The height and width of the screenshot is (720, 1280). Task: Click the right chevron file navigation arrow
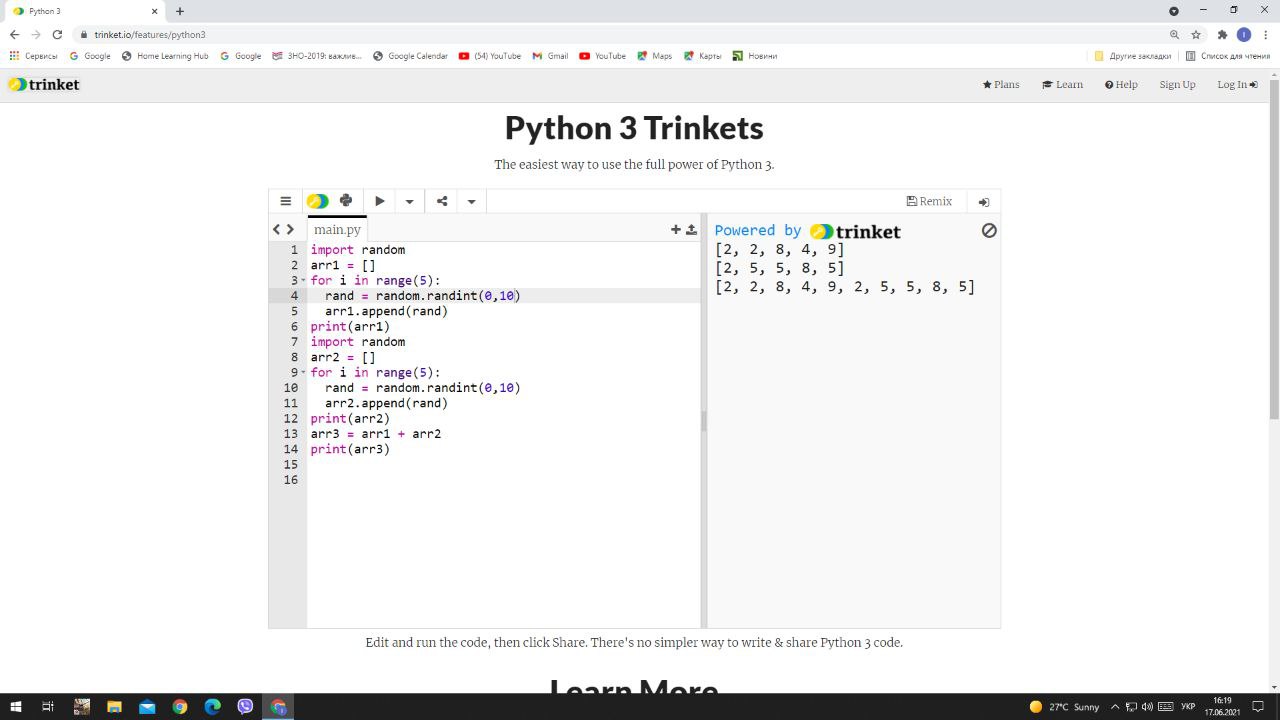coord(291,229)
